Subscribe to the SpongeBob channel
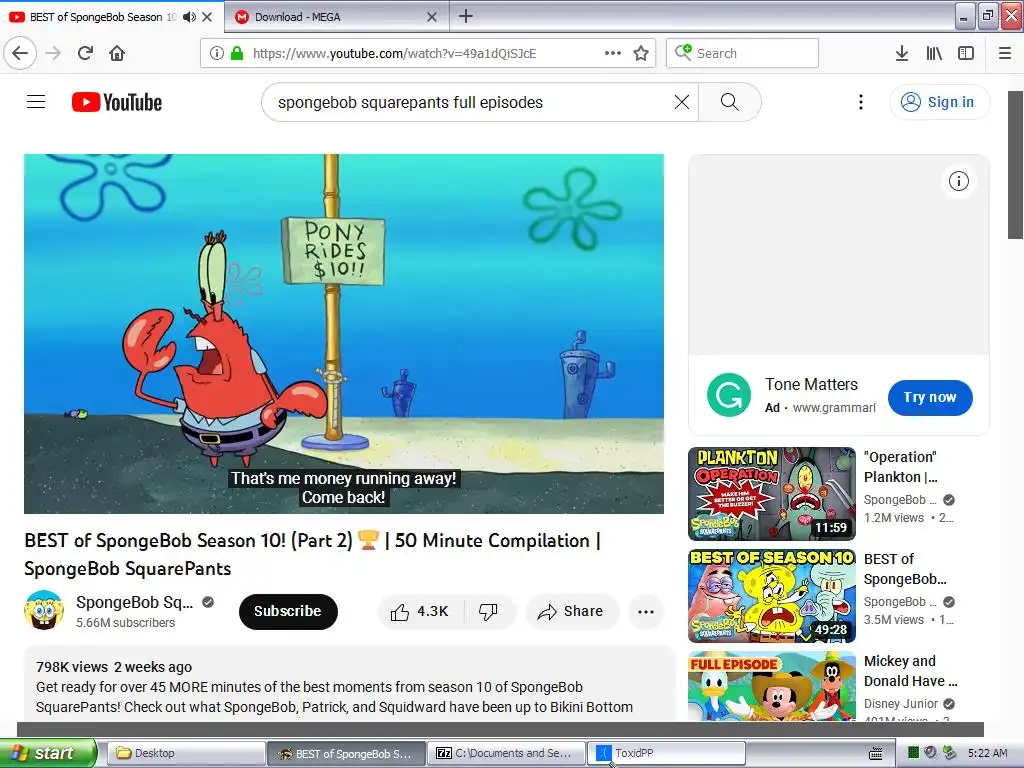Screen dimensions: 1024x768 pyautogui.click(x=288, y=611)
